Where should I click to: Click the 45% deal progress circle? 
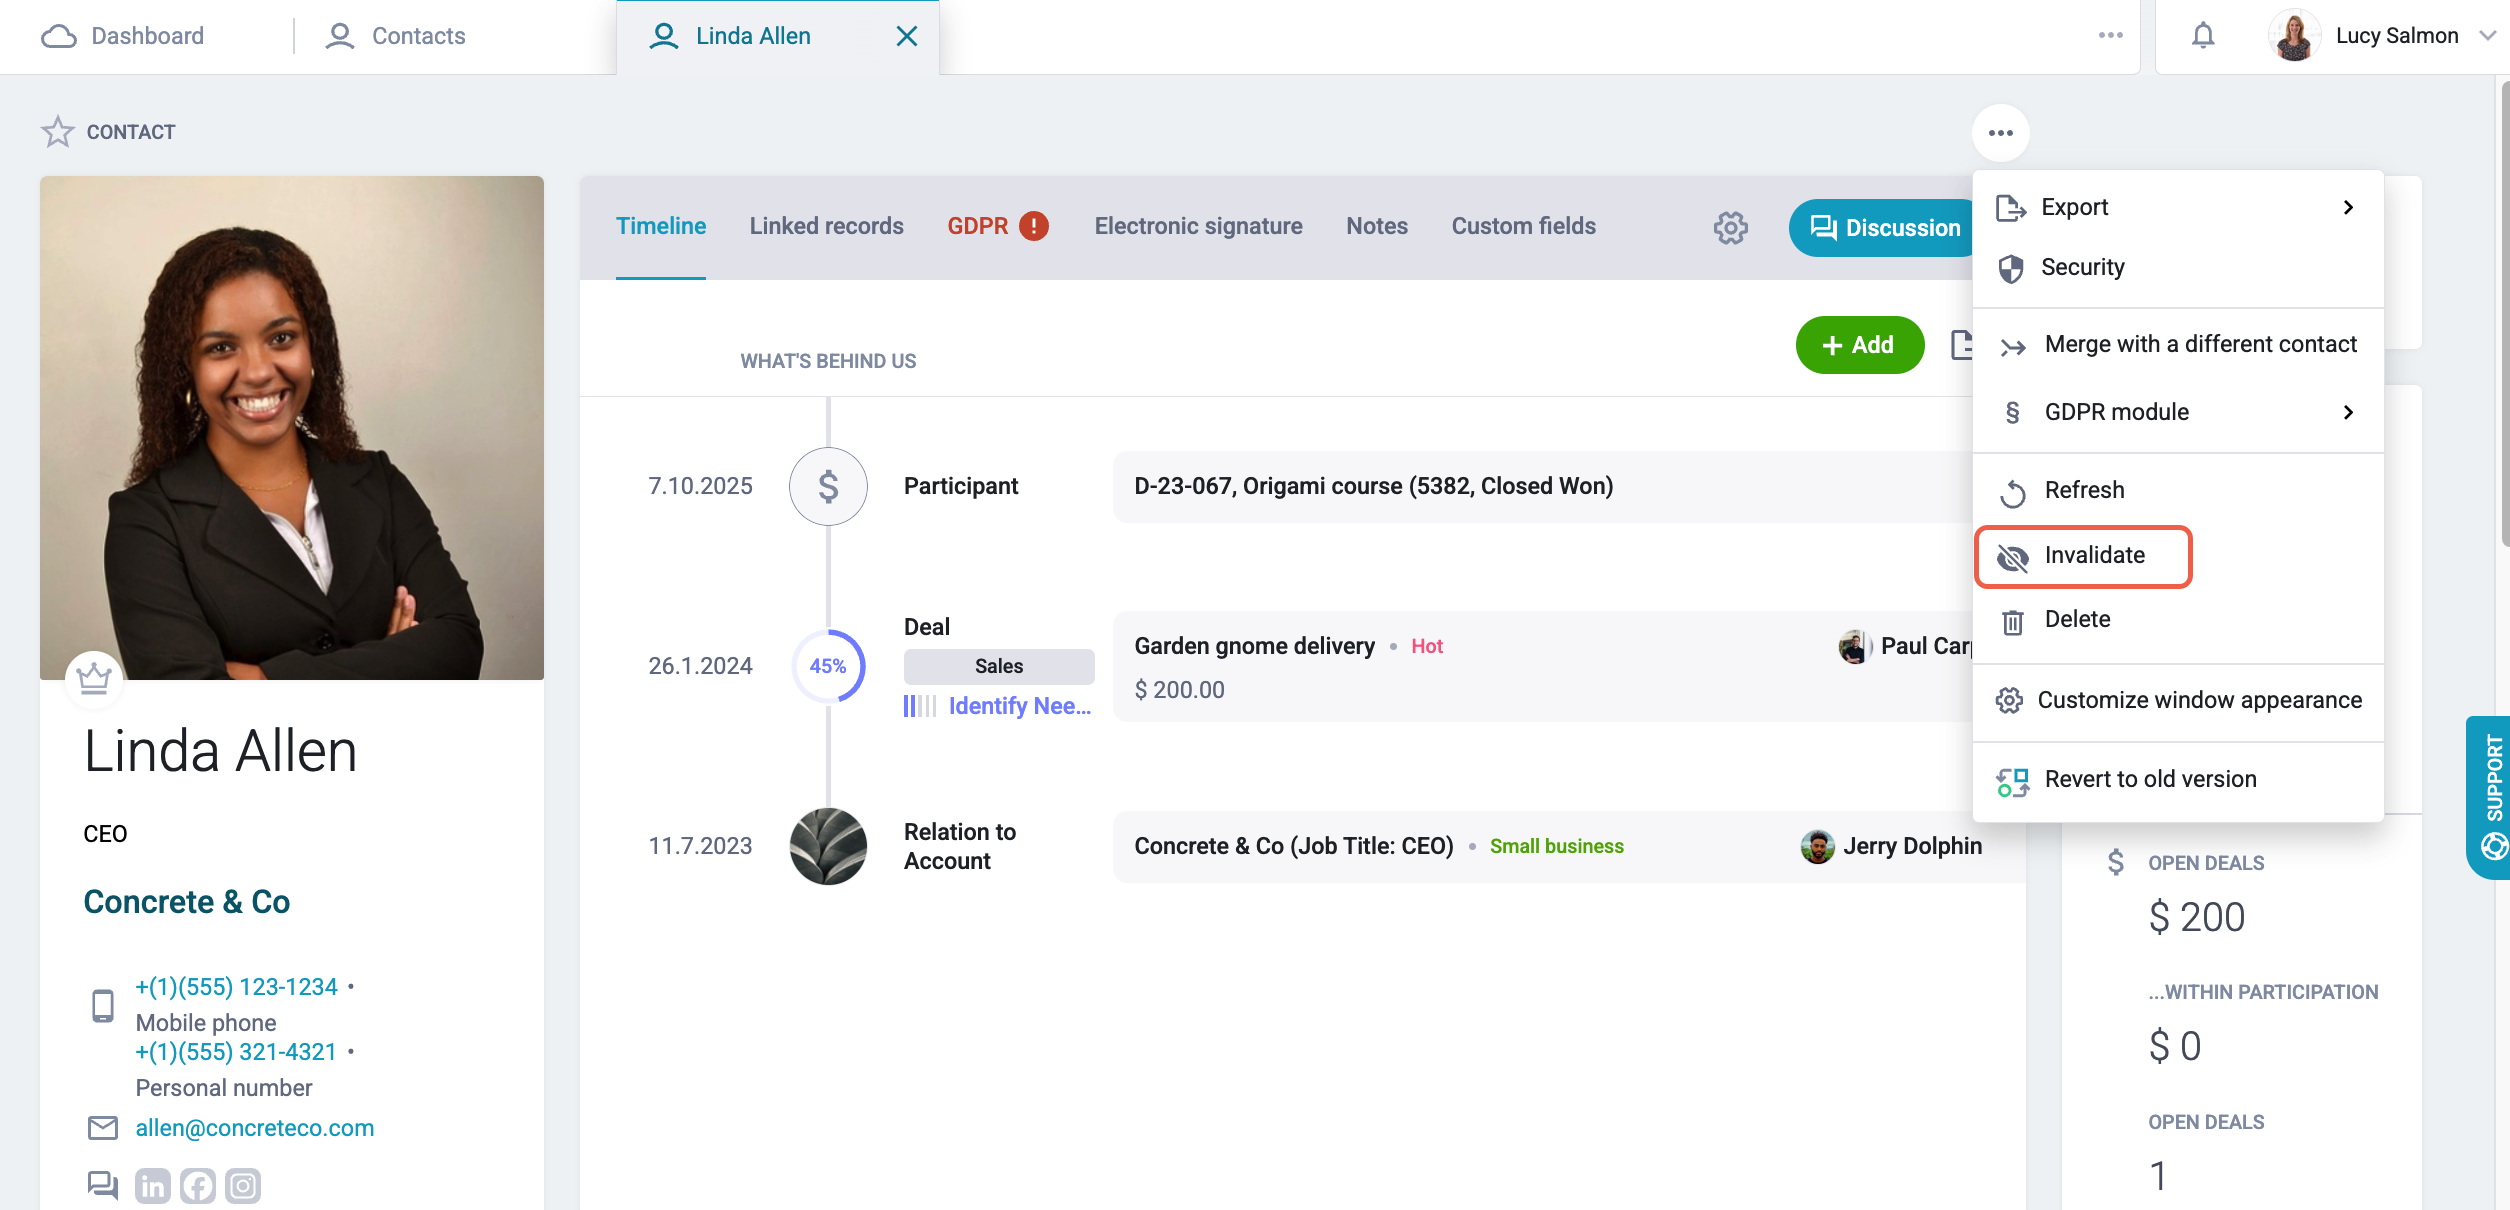click(828, 666)
